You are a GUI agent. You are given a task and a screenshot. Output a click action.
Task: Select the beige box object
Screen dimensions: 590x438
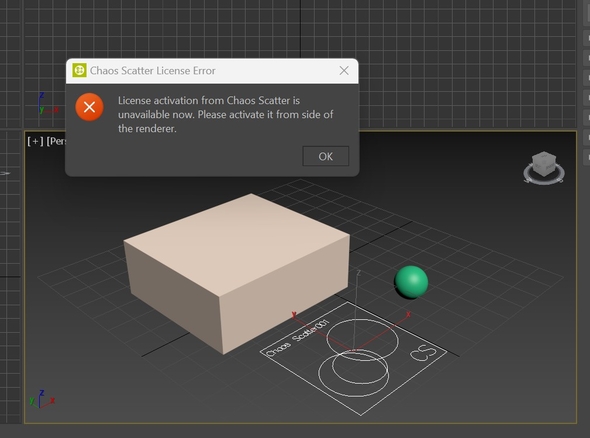[x=237, y=272]
